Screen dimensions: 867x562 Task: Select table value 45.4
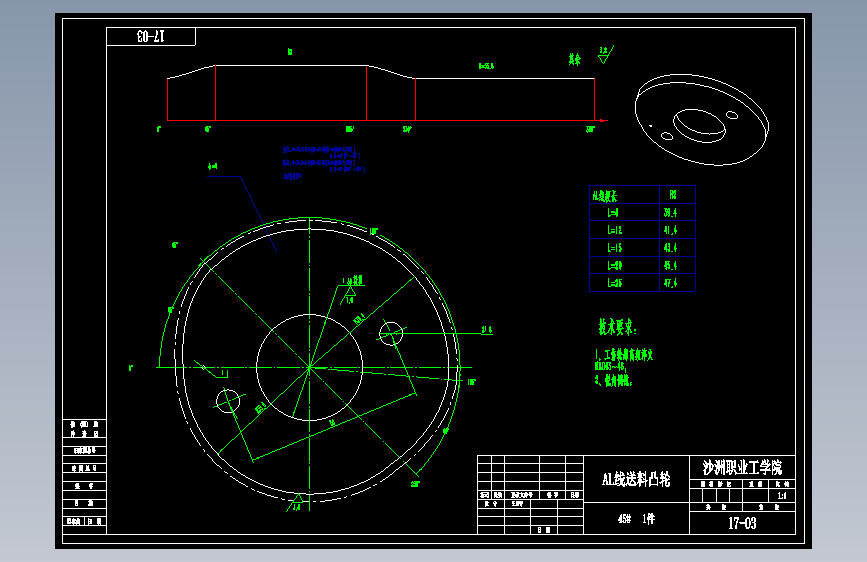coord(670,266)
